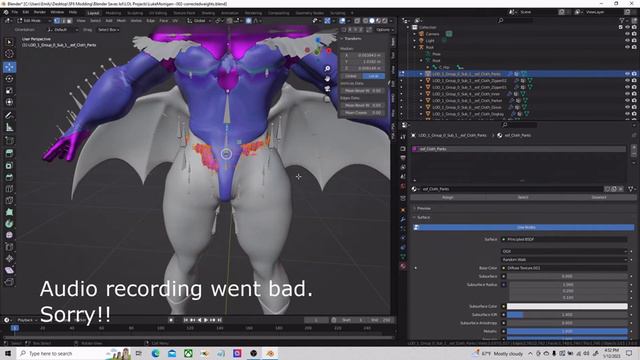
Task: Hide the Cloth_Zipper02 mesh via eye icon
Action: pos(627,80)
